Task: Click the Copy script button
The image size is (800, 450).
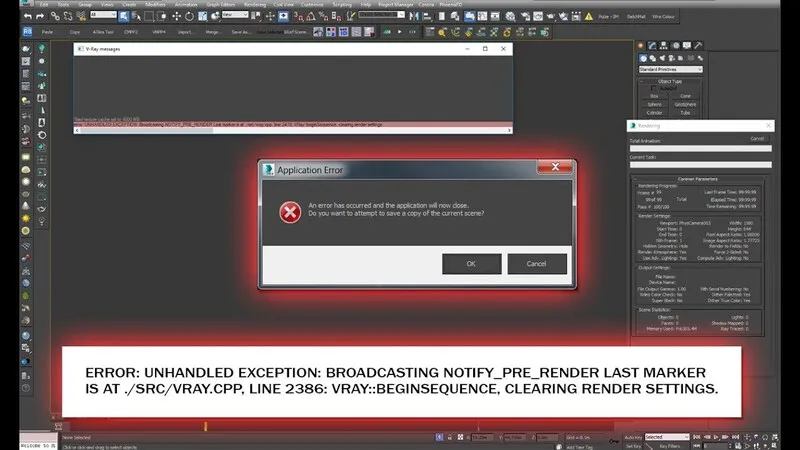Action: (x=74, y=32)
